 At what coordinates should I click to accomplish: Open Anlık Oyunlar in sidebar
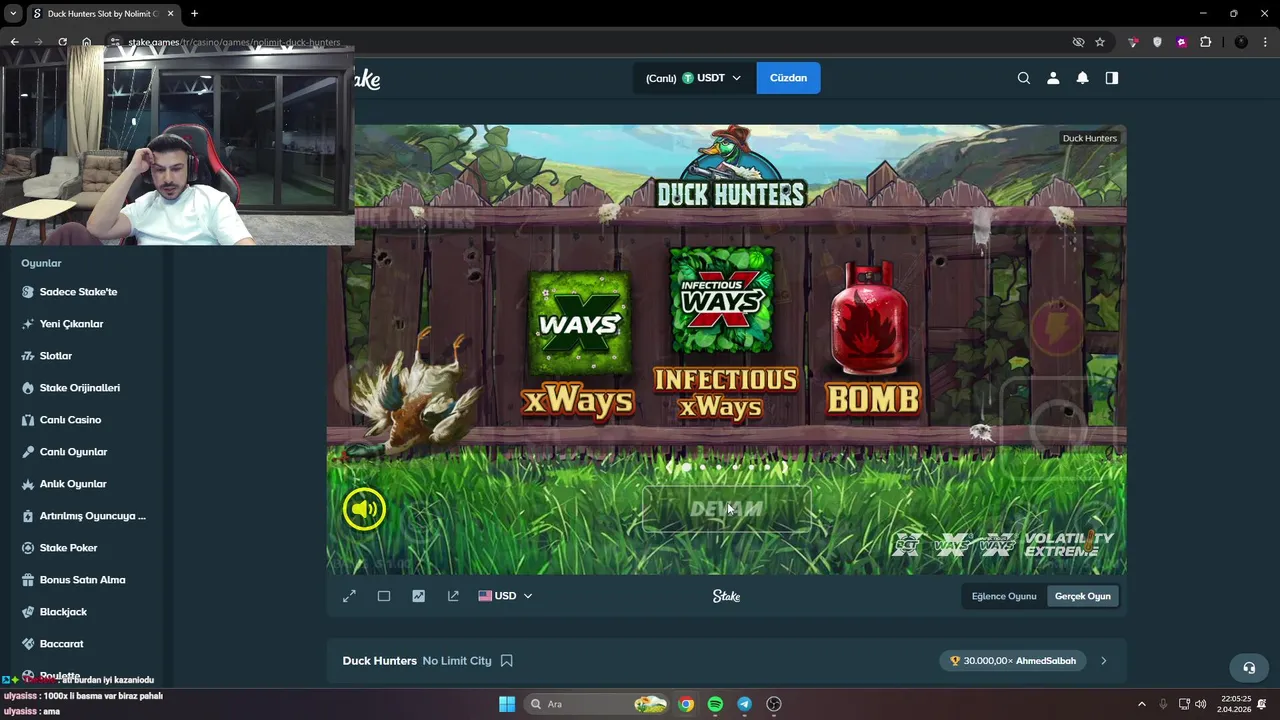(x=72, y=484)
